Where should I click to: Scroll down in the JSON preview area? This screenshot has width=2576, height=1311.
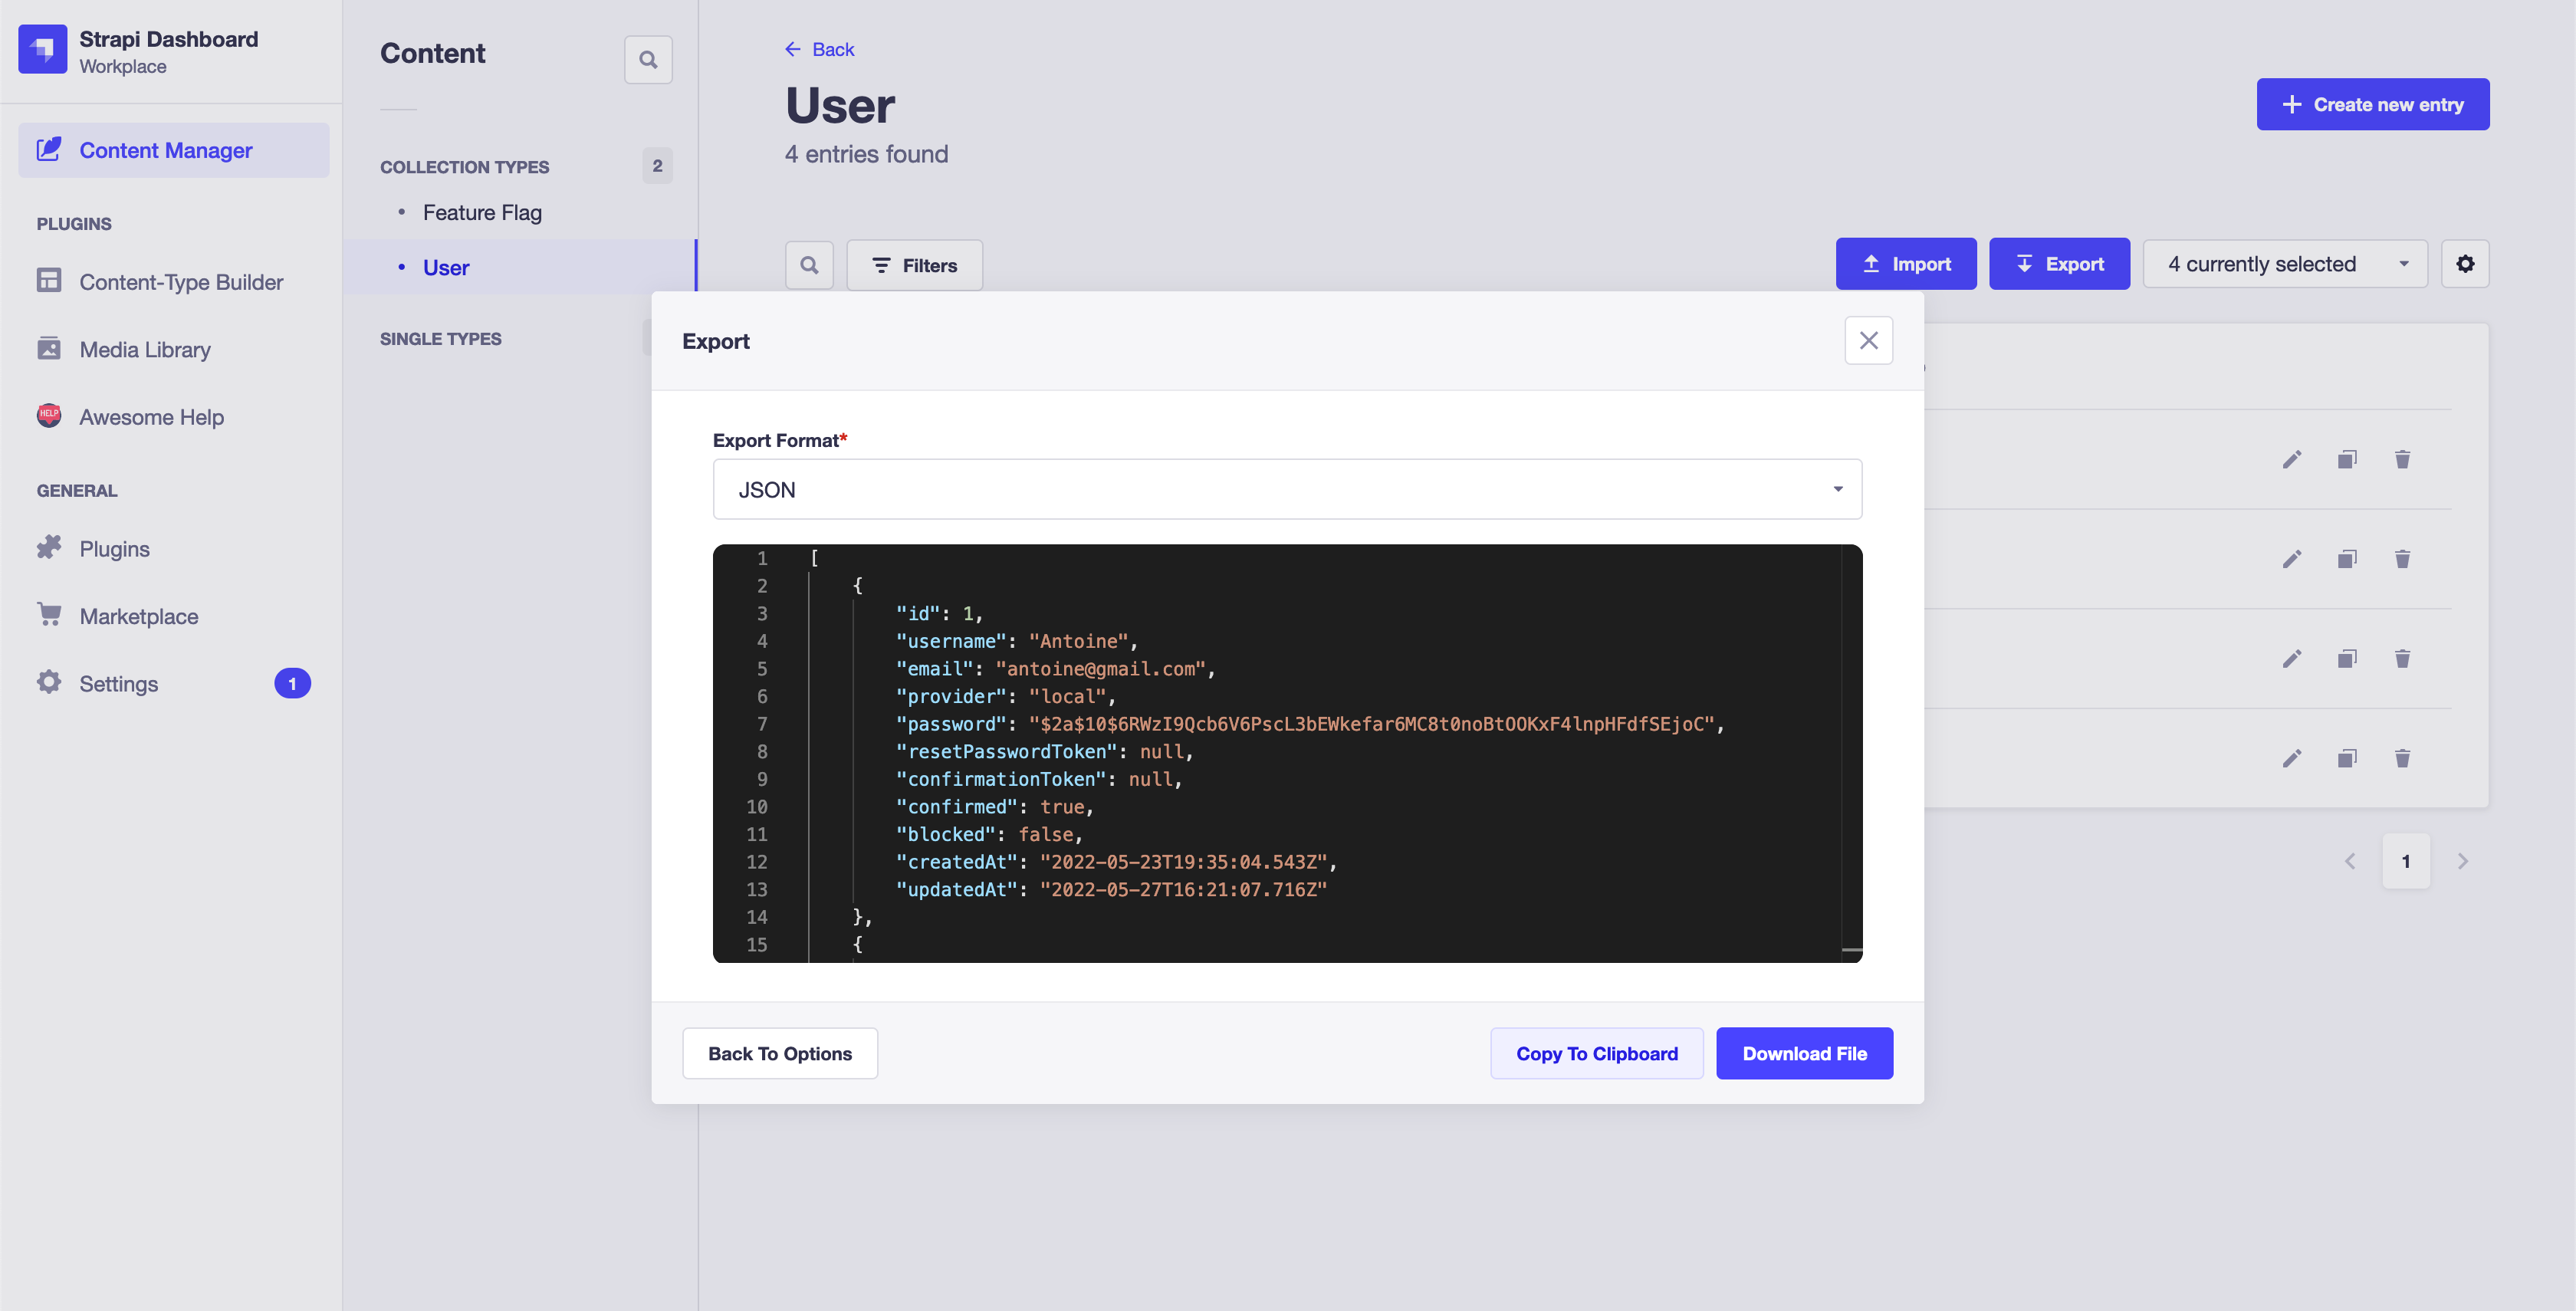[1852, 950]
